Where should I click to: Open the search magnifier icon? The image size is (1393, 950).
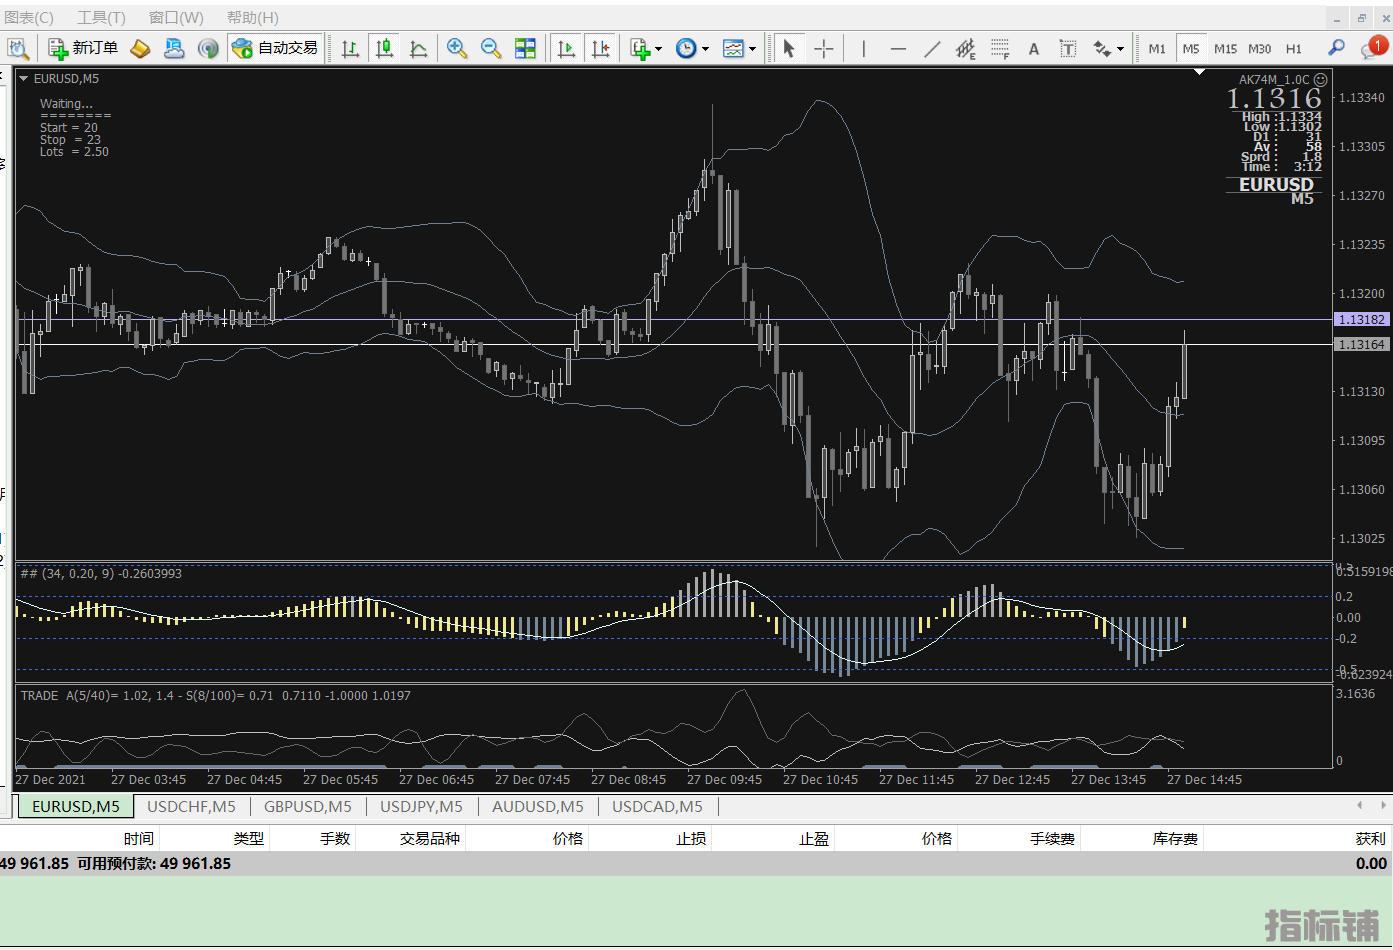tap(1336, 48)
